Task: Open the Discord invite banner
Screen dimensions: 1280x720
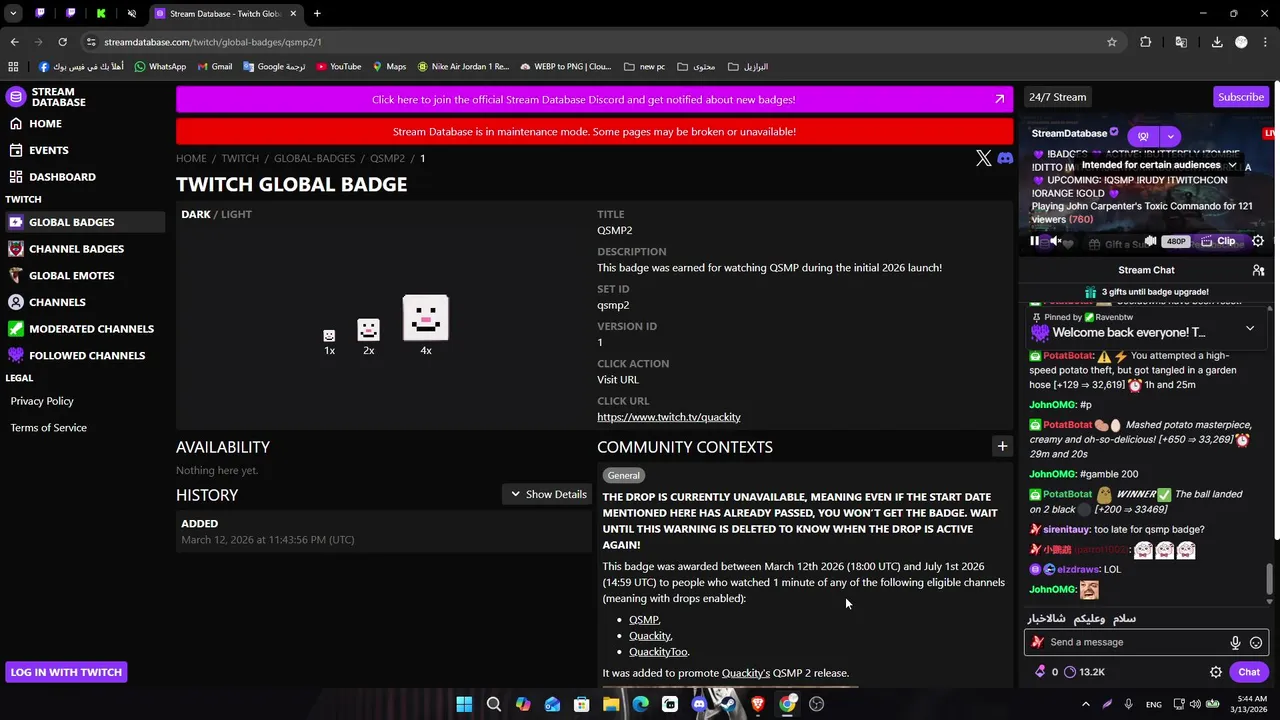Action: point(594,99)
